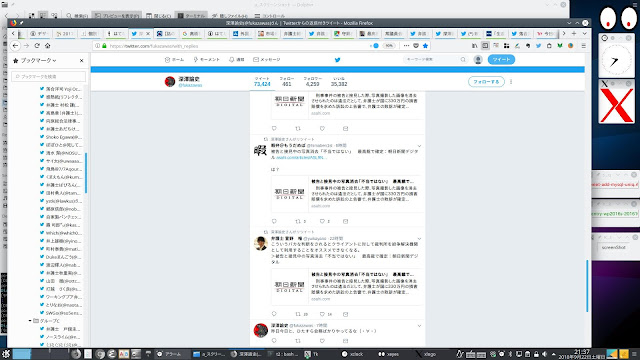Click the フォローする follow button

tap(486, 82)
